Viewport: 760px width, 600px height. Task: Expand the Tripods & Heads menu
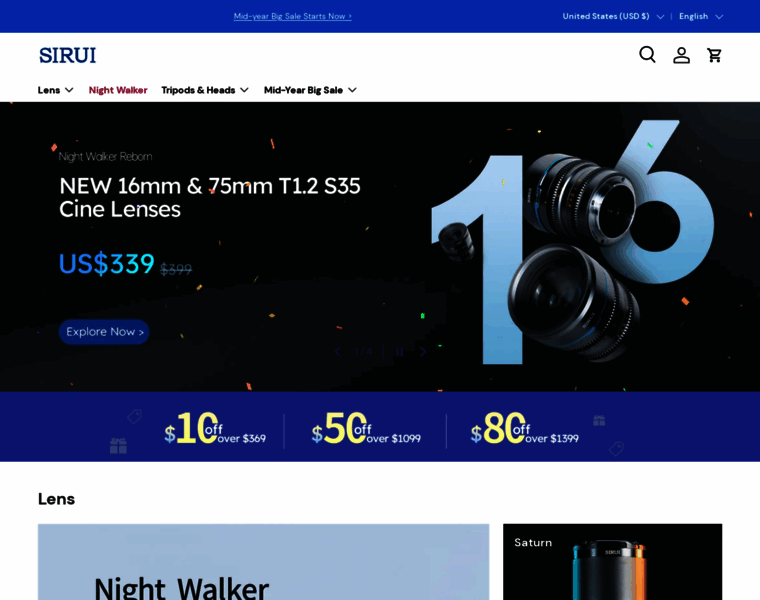[205, 90]
